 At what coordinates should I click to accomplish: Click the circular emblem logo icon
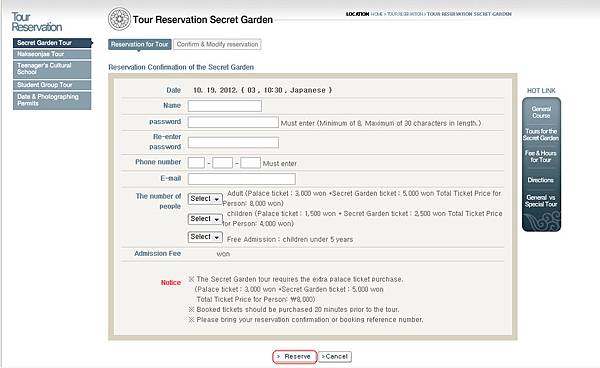click(119, 19)
